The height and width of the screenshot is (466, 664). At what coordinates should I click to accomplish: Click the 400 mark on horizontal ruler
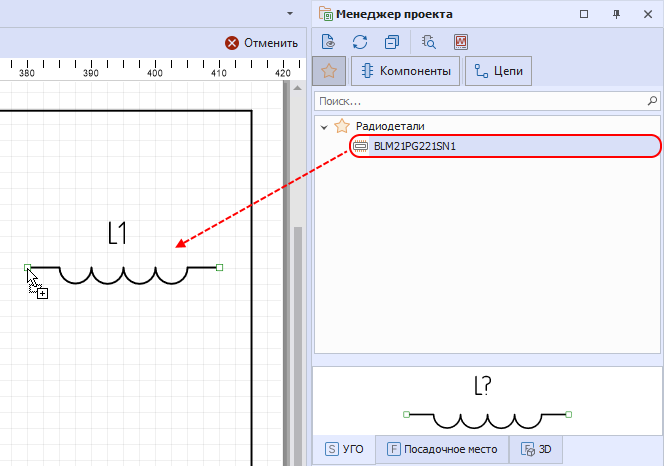click(x=155, y=73)
